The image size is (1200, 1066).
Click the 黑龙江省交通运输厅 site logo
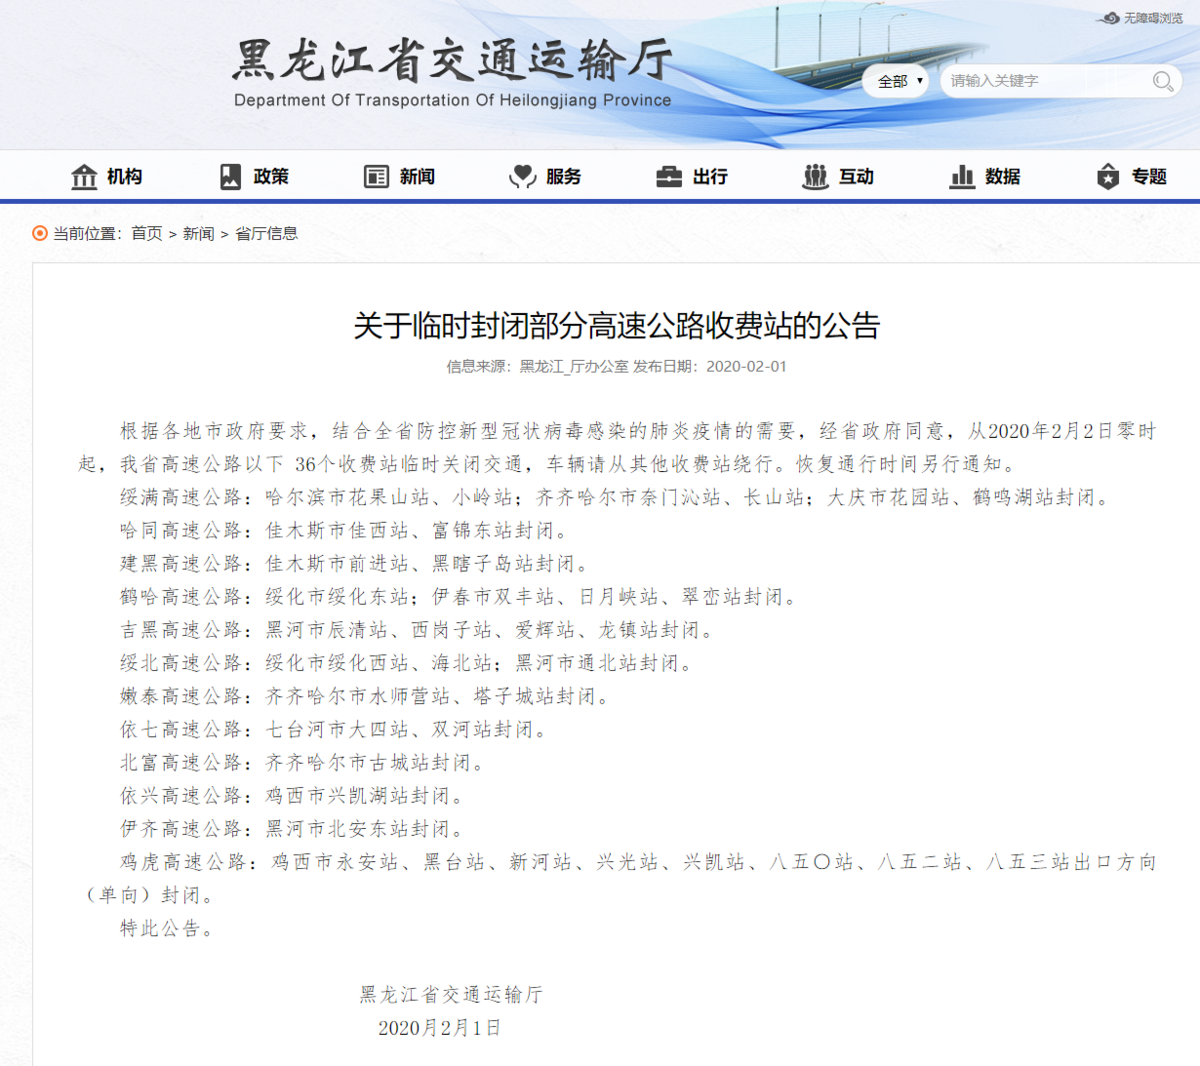[452, 72]
